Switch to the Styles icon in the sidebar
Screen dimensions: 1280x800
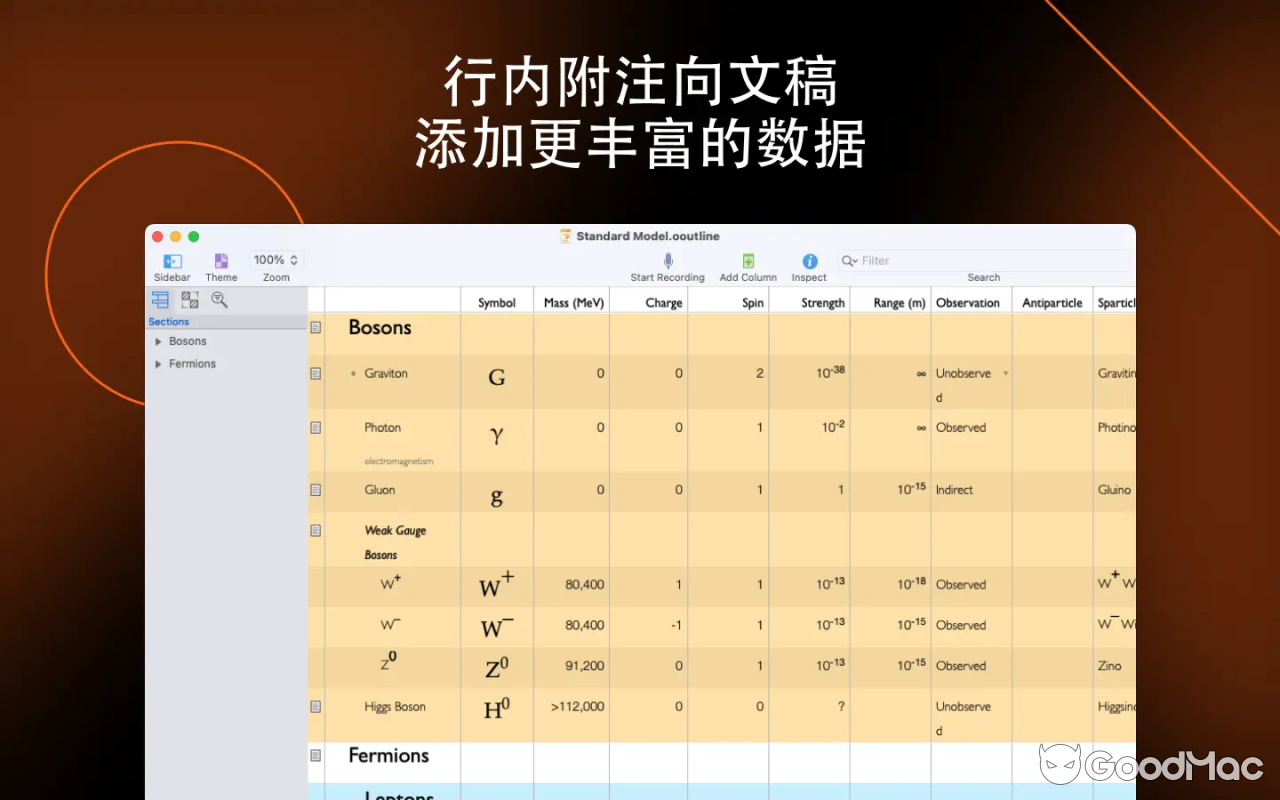click(189, 299)
